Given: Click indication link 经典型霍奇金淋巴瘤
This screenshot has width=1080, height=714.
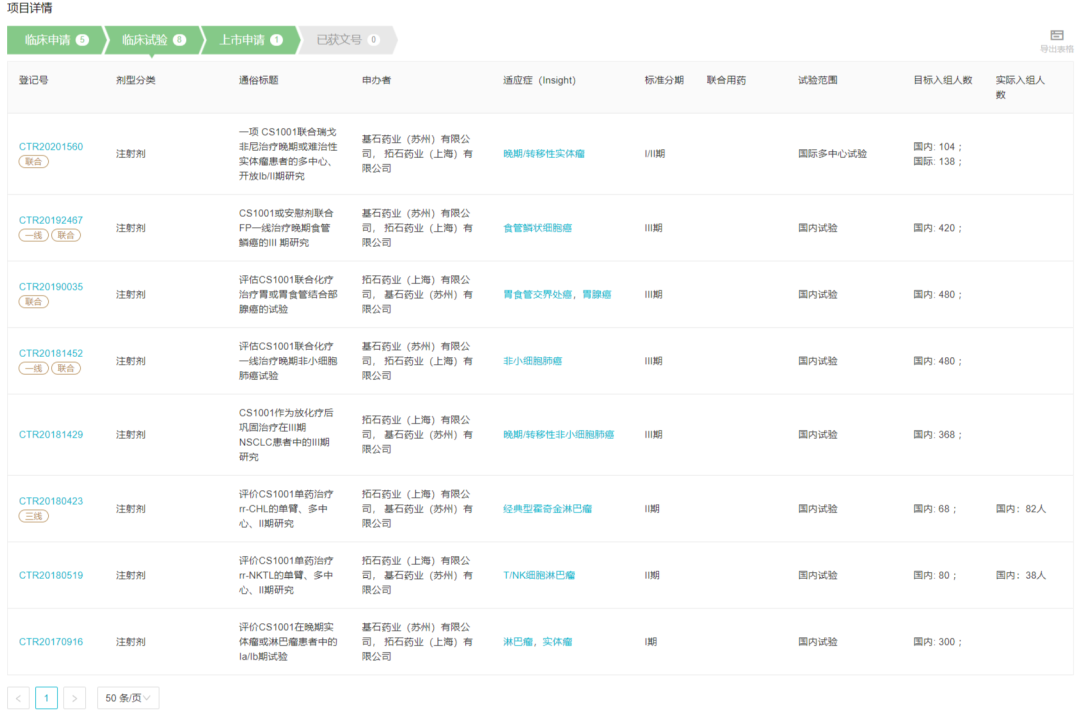Looking at the screenshot, I should (x=548, y=509).
